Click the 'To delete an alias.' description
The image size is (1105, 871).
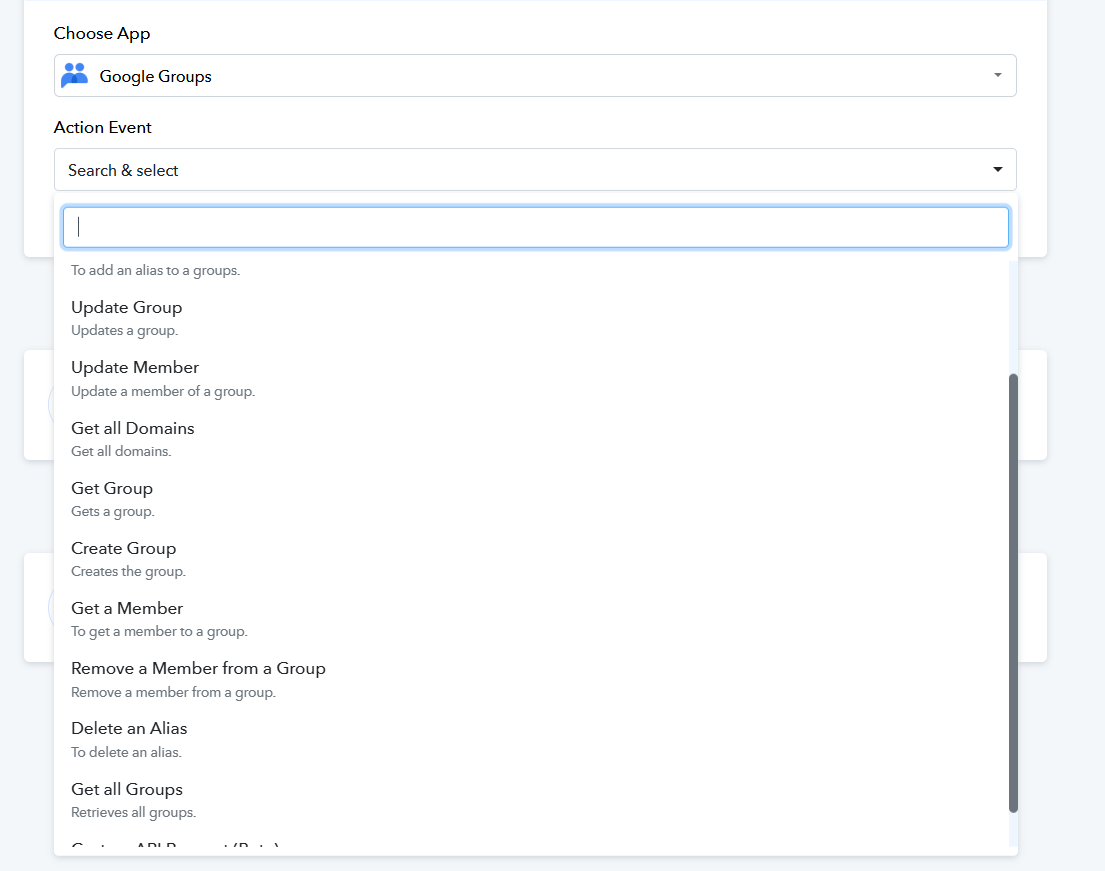pos(126,752)
